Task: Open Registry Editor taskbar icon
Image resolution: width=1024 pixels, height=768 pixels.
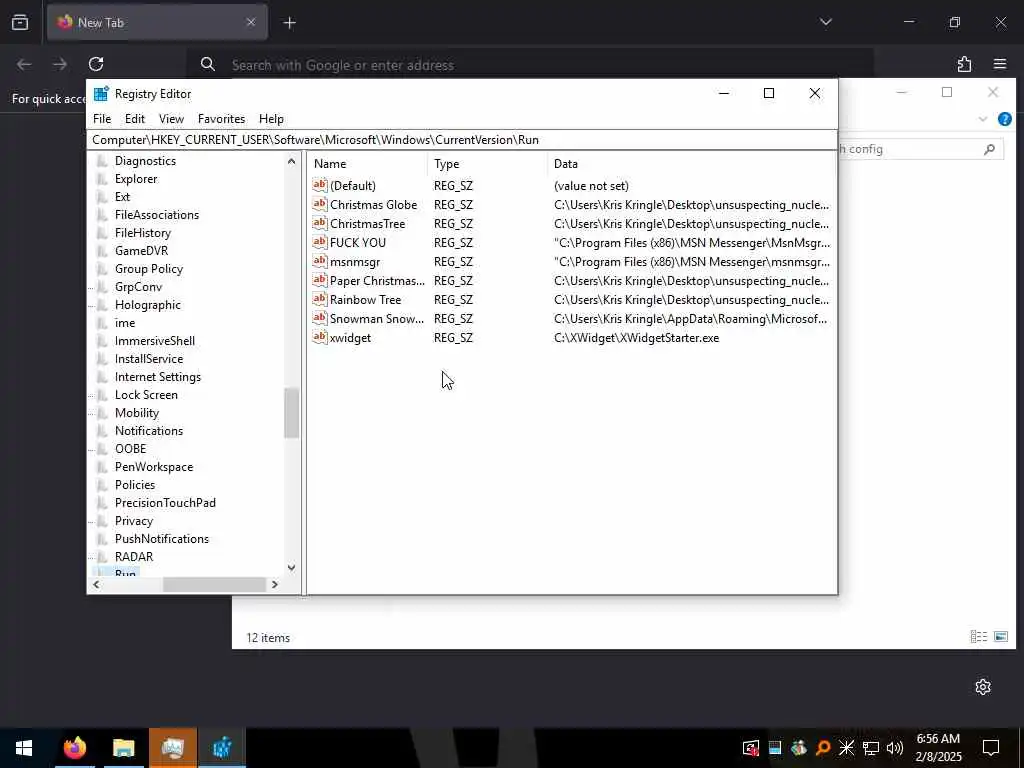Action: coord(222,748)
